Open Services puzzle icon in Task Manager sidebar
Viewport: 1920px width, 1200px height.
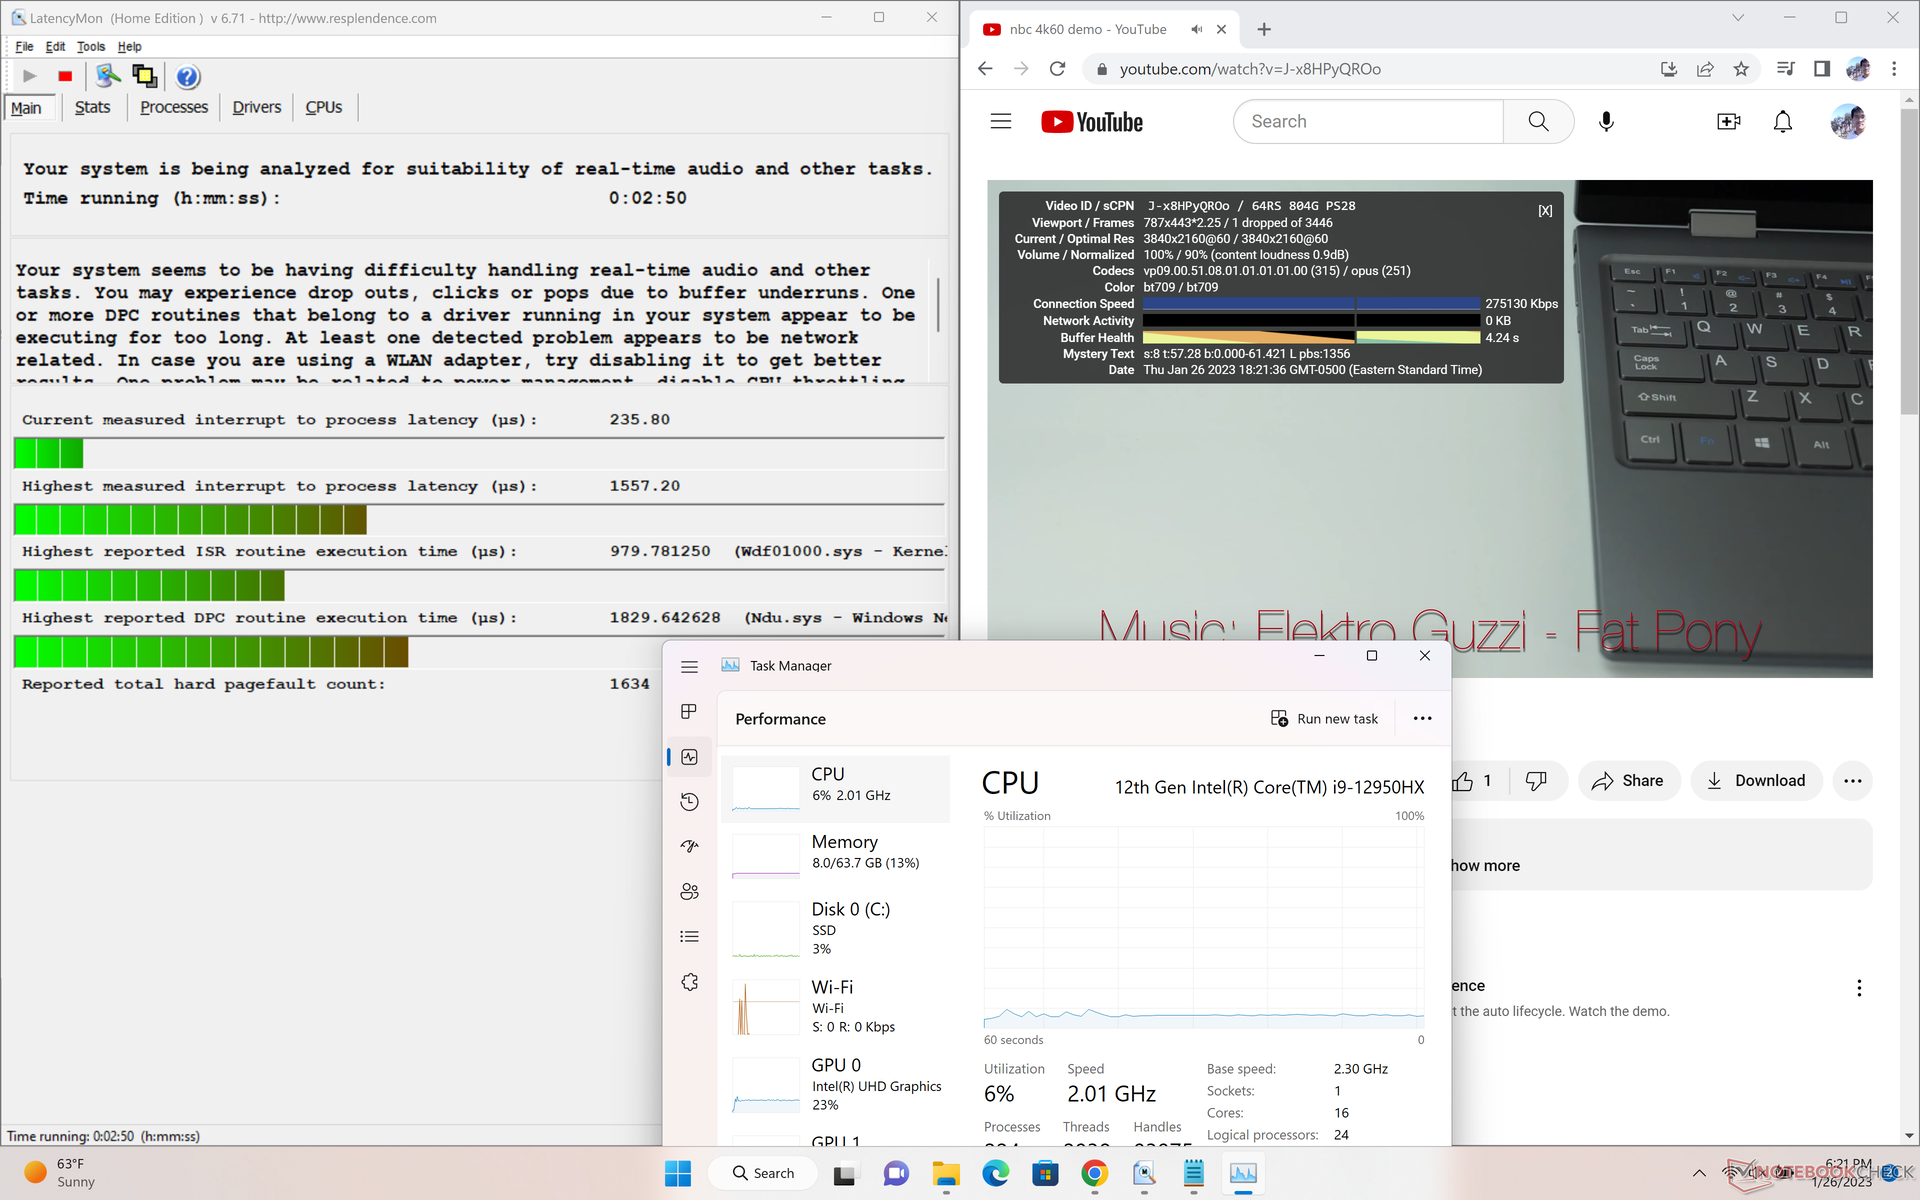(x=689, y=983)
